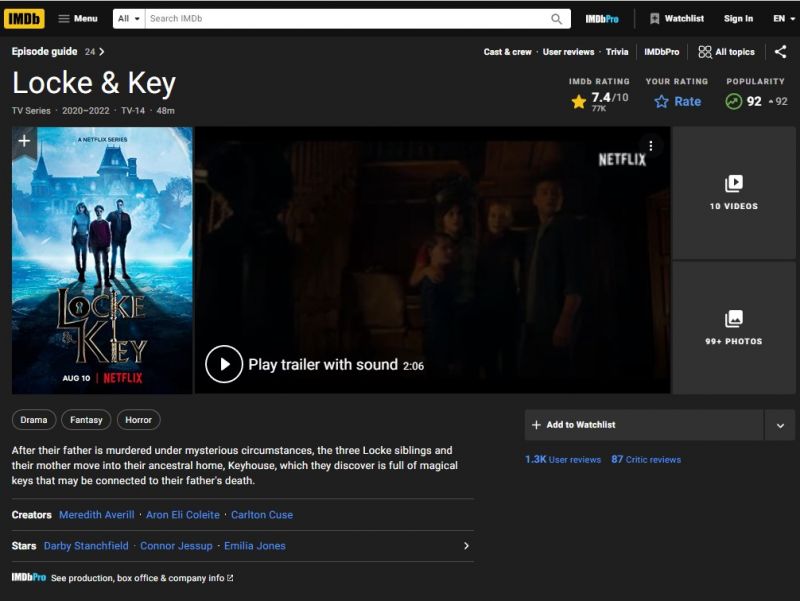Click the Stars label
Screen dimensions: 800x601
click(x=24, y=546)
